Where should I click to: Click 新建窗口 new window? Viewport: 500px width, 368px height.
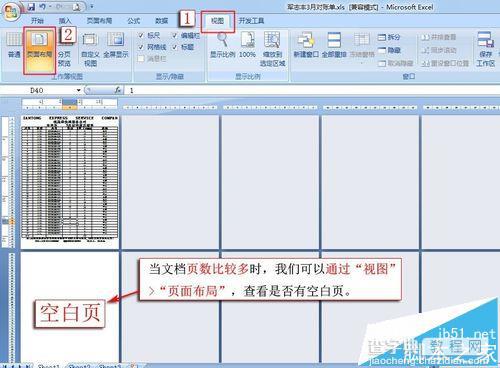click(x=306, y=46)
